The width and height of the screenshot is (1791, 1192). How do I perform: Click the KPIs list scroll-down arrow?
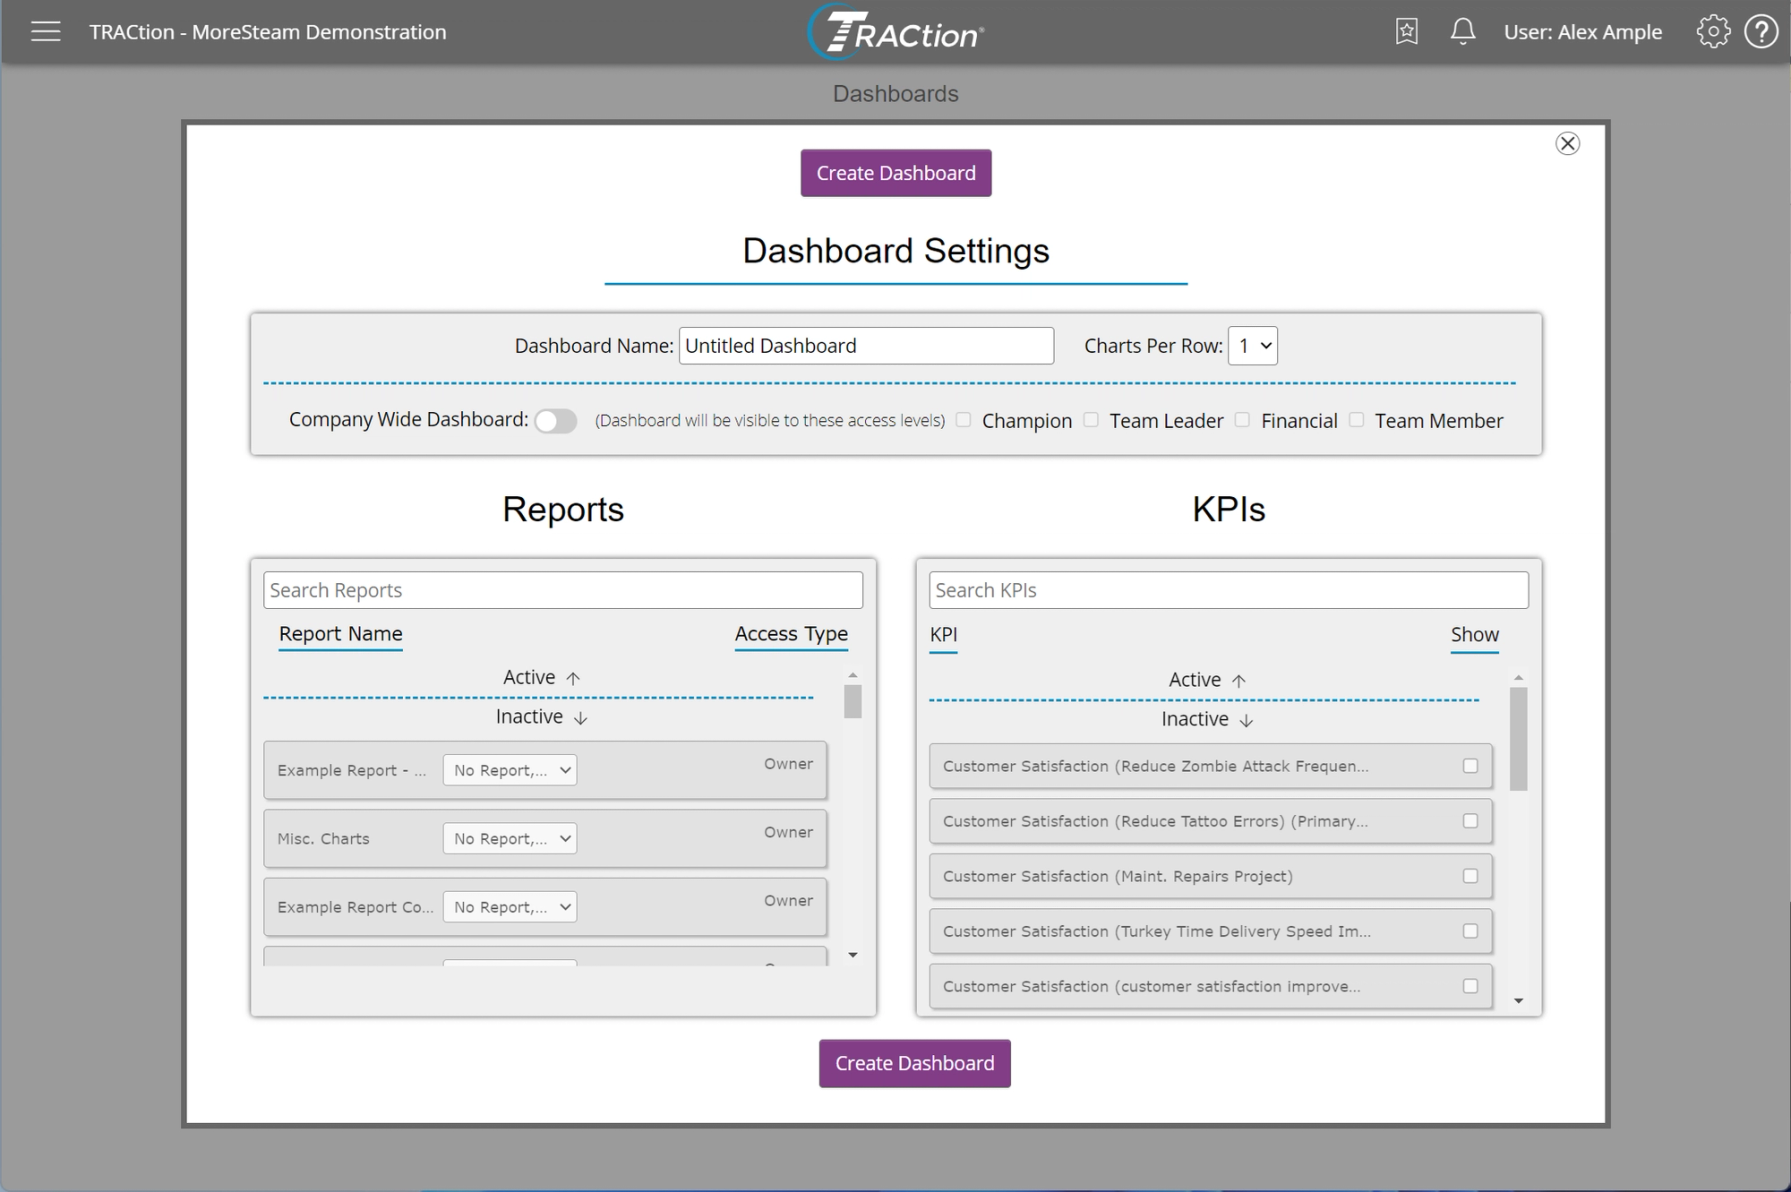[1518, 1001]
